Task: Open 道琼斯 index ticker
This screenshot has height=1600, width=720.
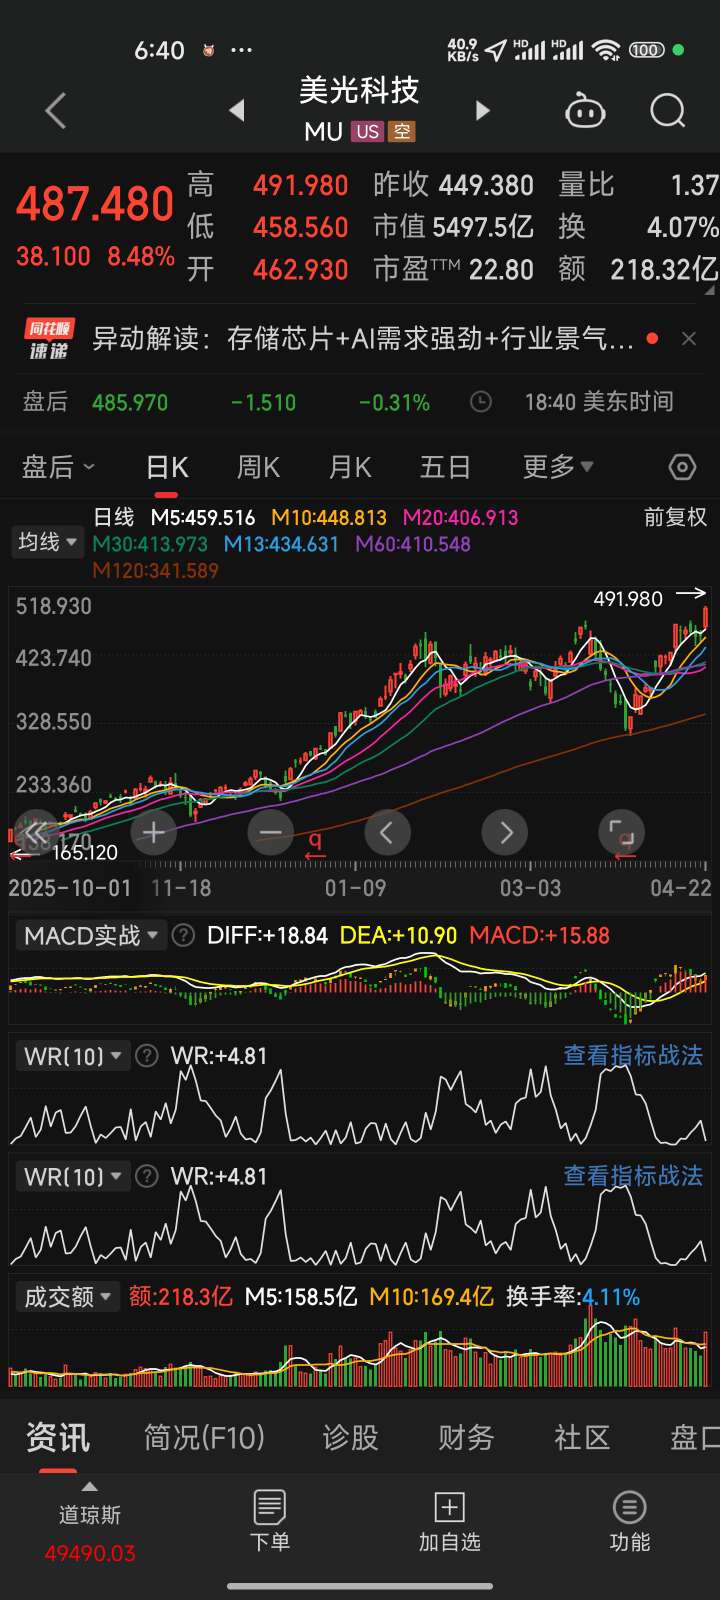Action: click(90, 1534)
